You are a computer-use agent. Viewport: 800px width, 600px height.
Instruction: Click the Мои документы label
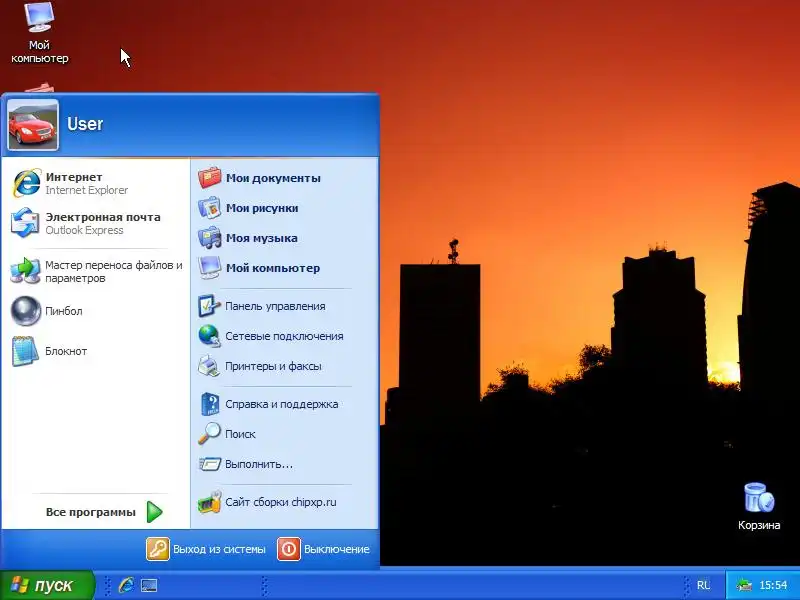(x=273, y=178)
